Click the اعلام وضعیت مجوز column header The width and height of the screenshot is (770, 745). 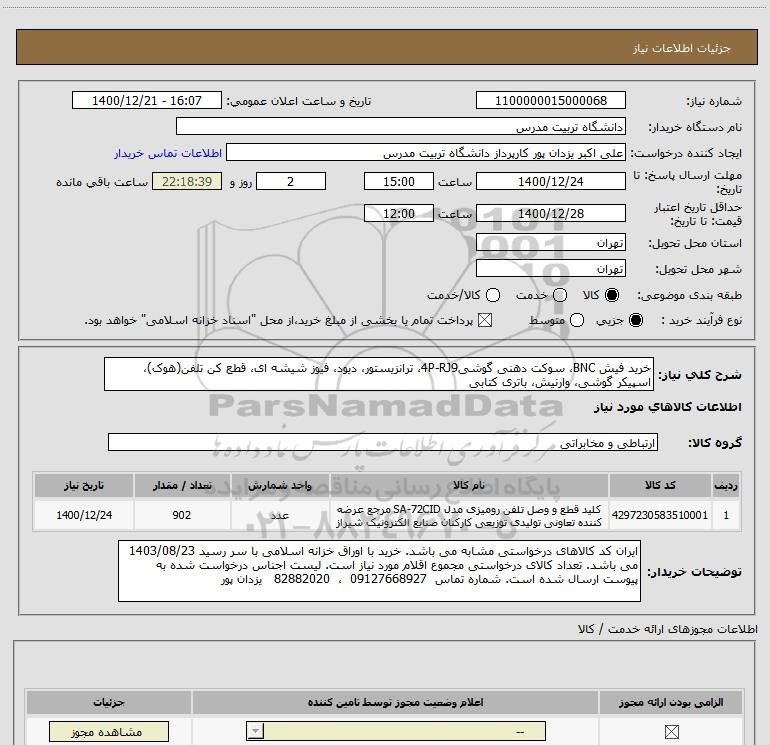pos(395,702)
